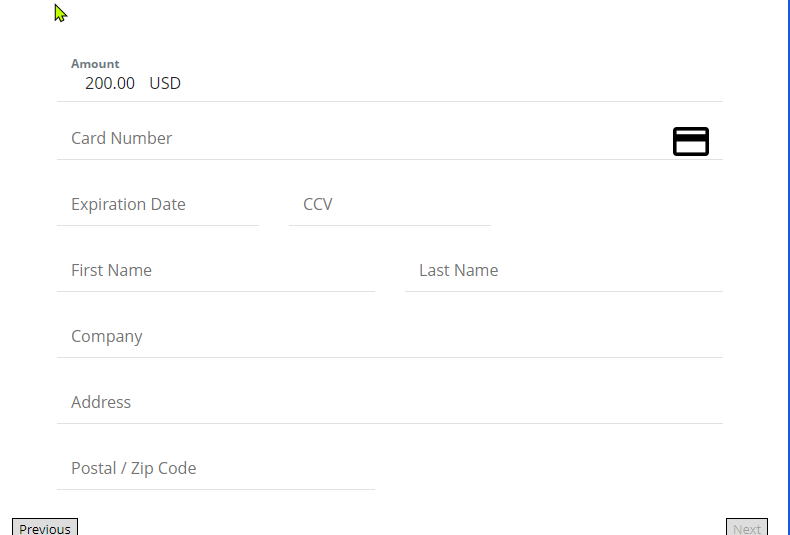Focus the Company input field
790x535 pixels.
pyautogui.click(x=389, y=337)
